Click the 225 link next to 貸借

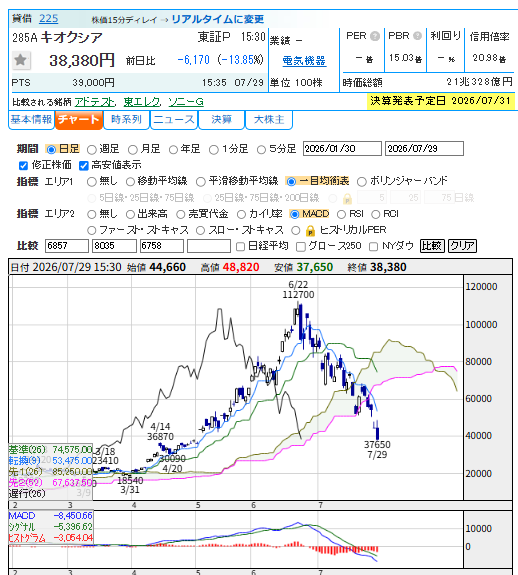coord(49,18)
